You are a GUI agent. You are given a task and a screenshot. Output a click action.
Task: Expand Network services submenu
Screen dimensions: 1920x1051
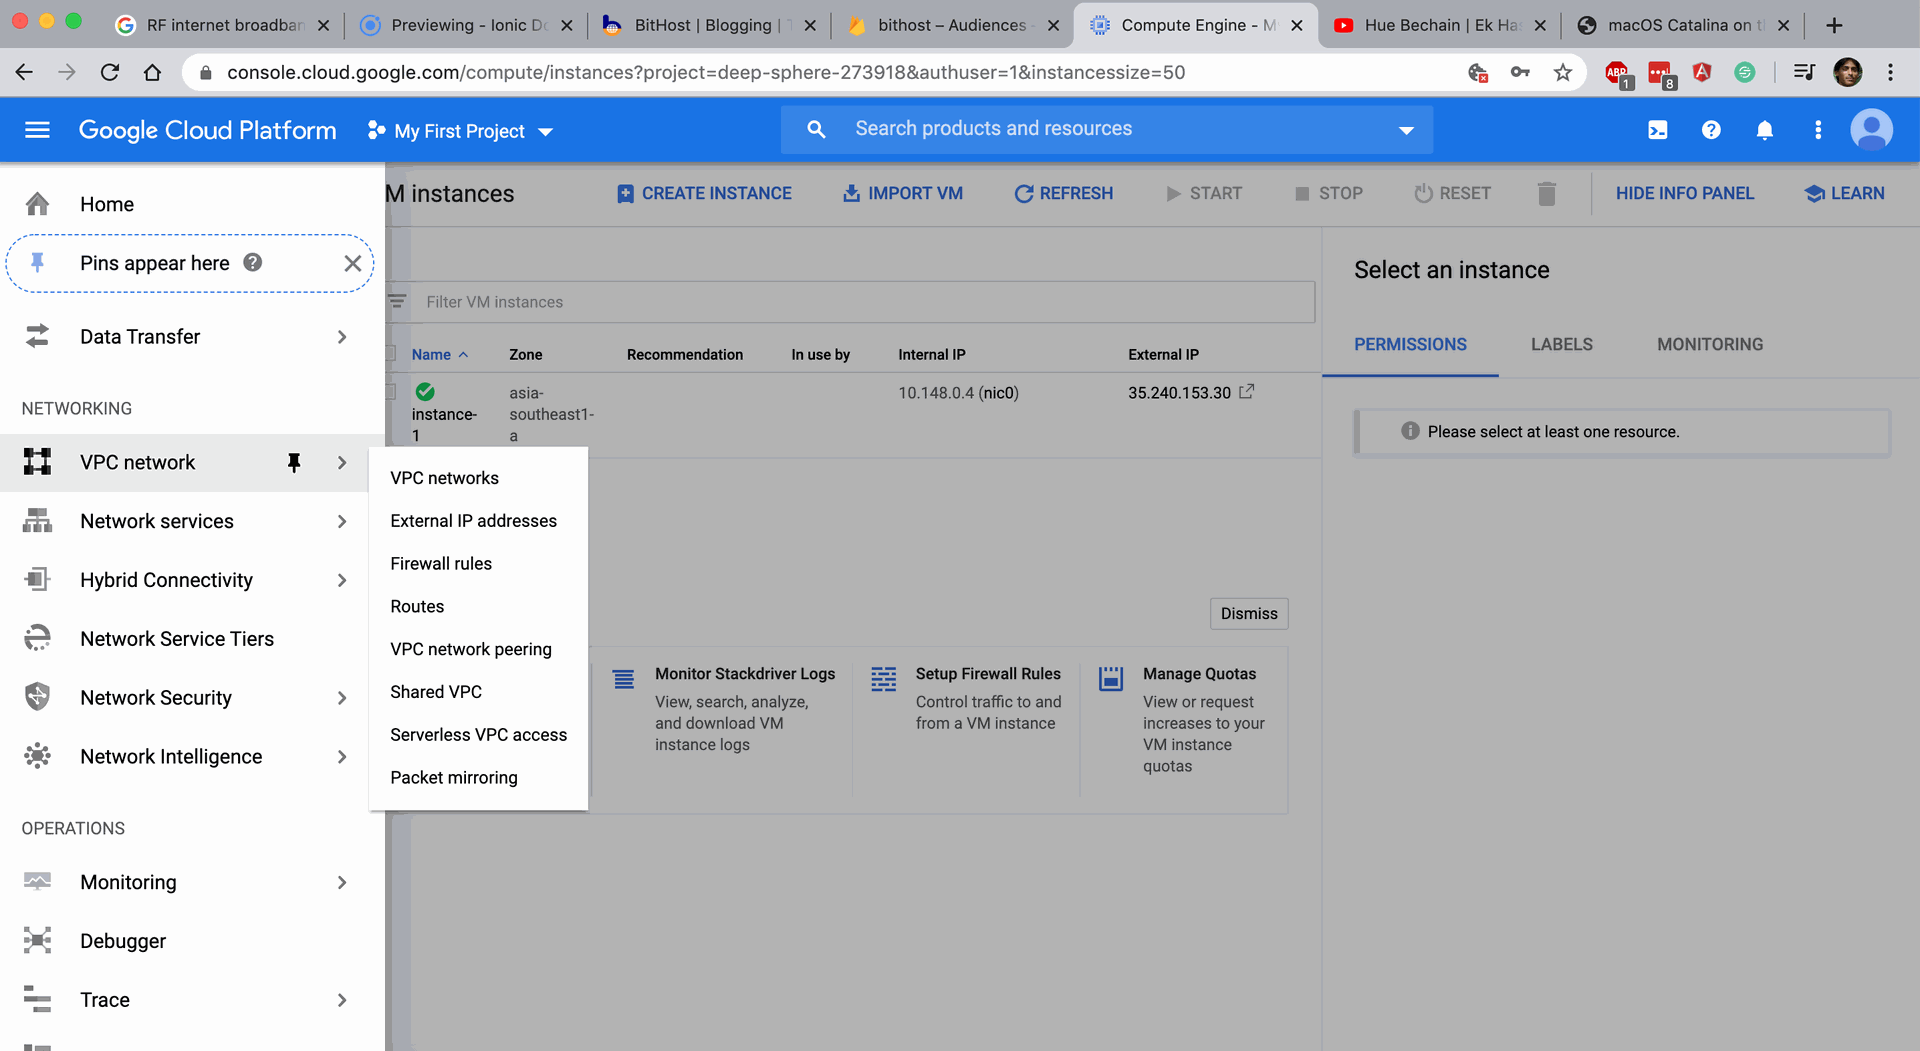pyautogui.click(x=342, y=521)
